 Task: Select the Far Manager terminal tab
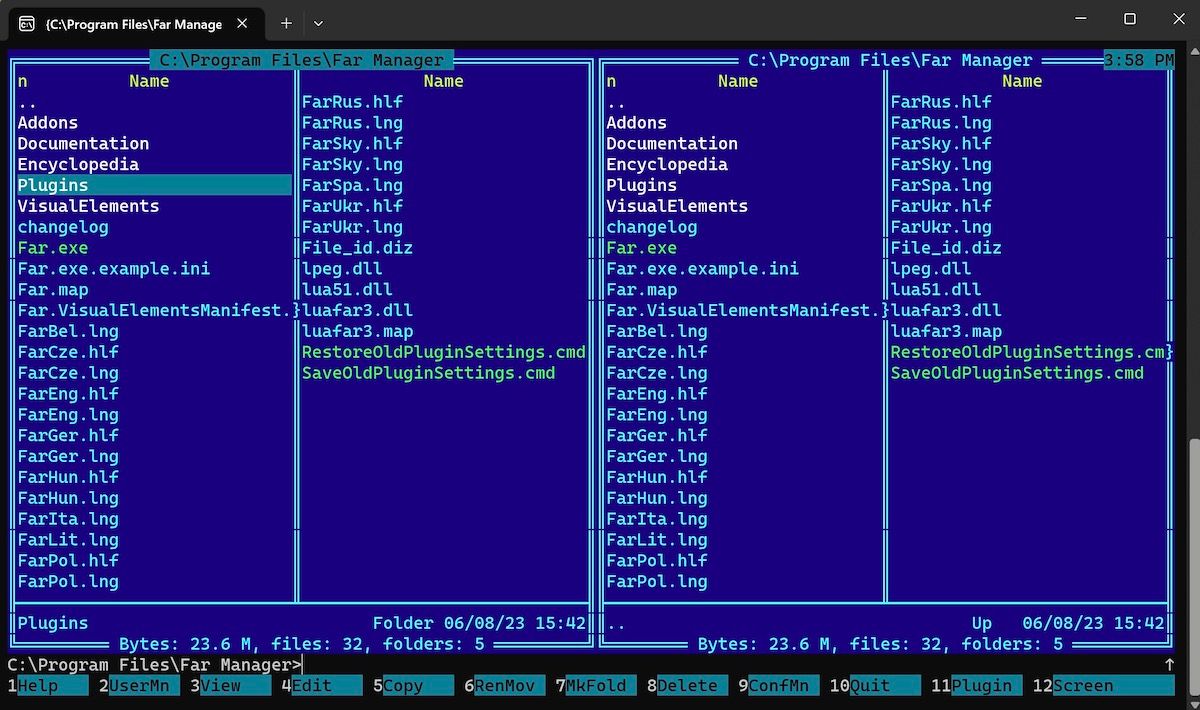tap(134, 23)
